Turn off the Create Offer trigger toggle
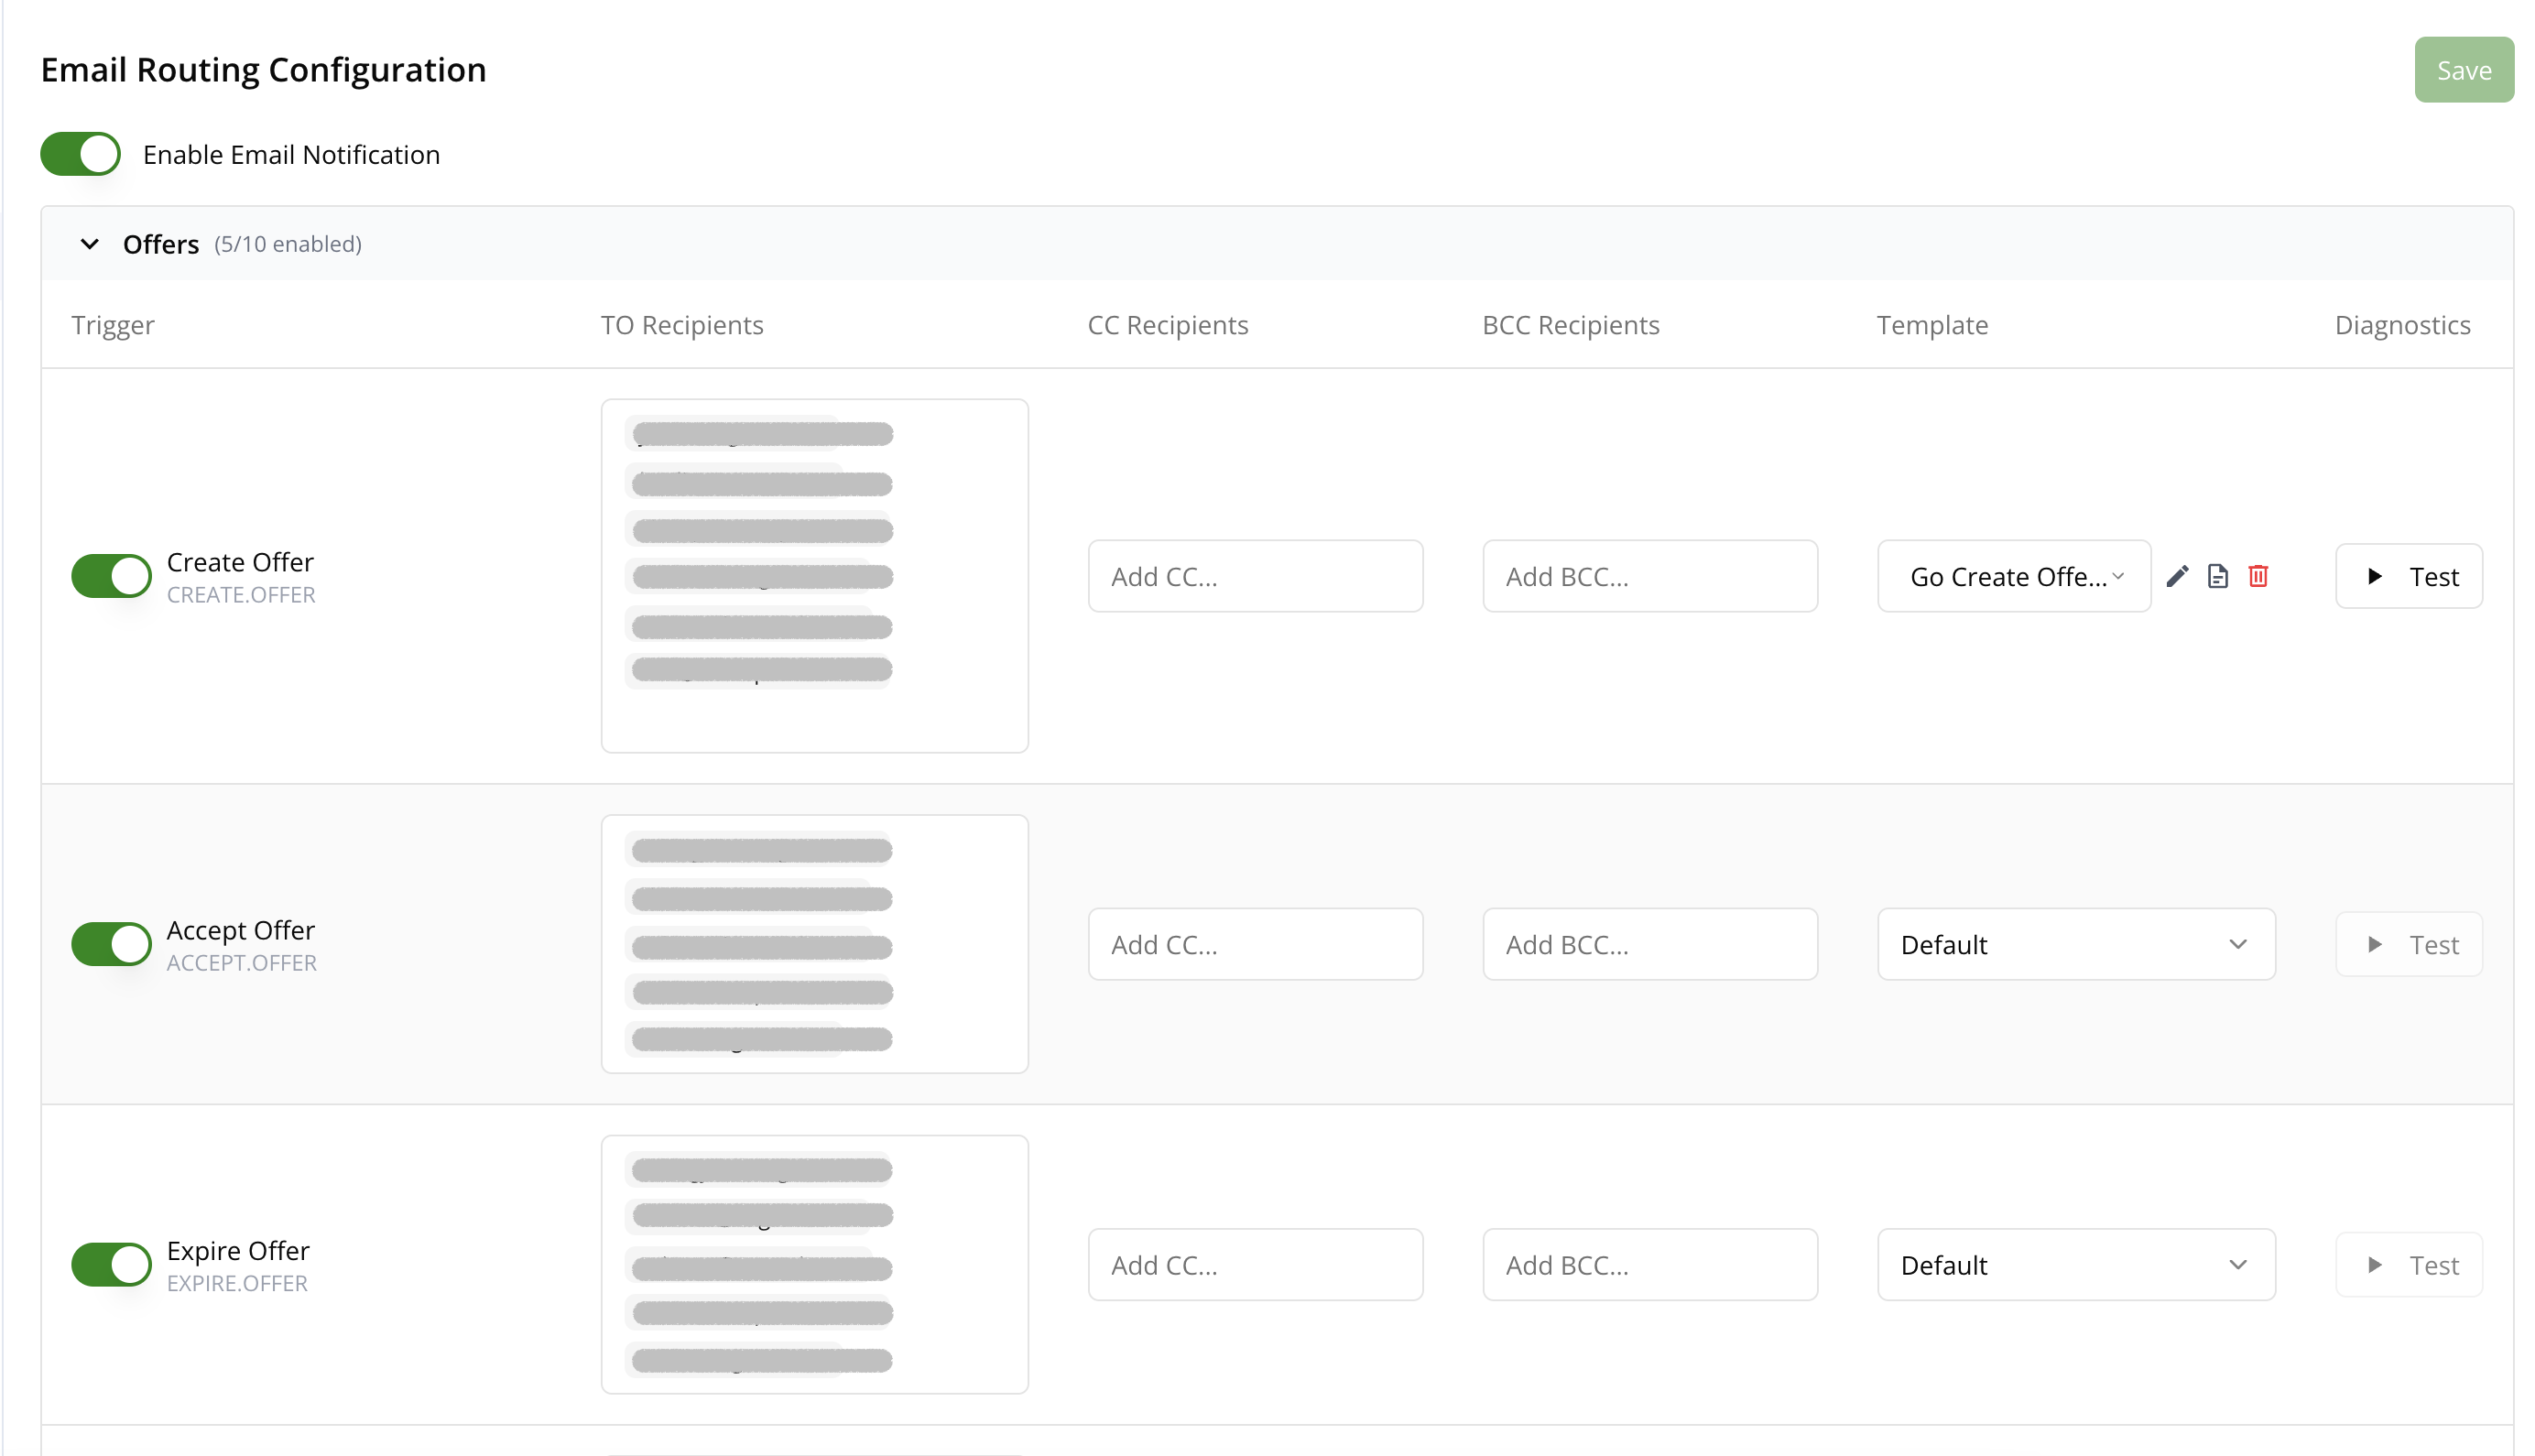 (x=111, y=576)
